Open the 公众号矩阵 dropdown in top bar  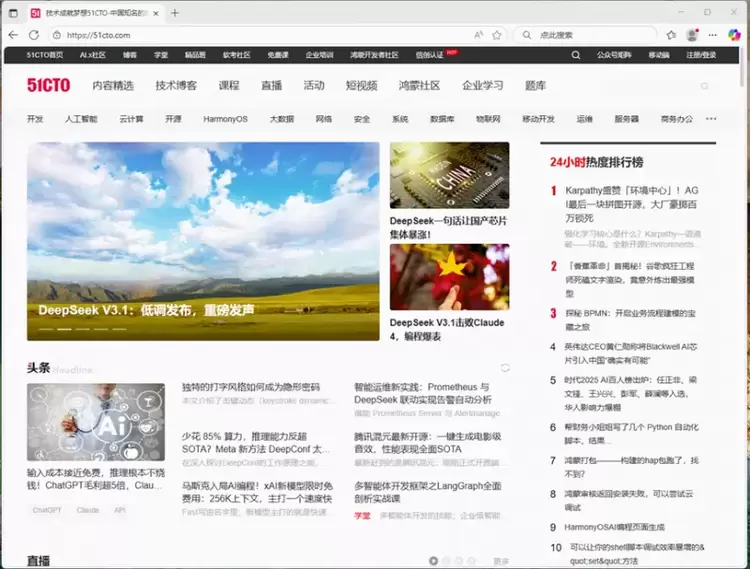pyautogui.click(x=614, y=55)
